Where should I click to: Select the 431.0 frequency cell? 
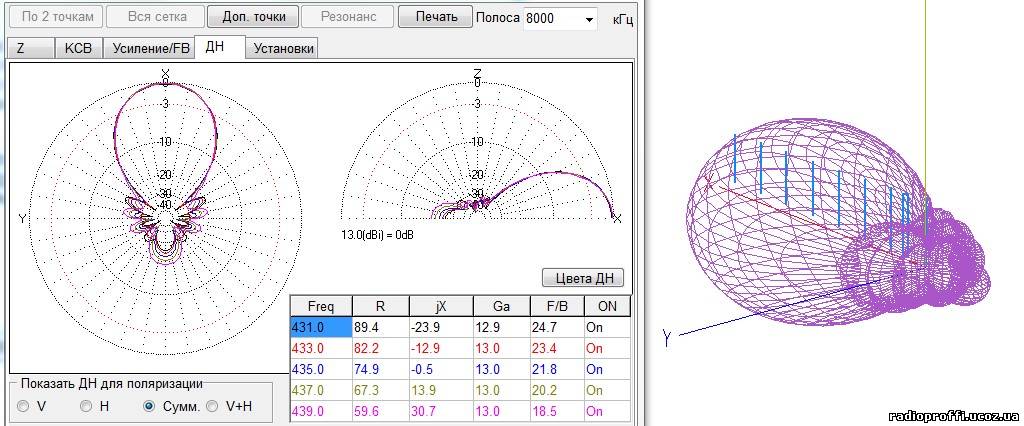click(321, 327)
